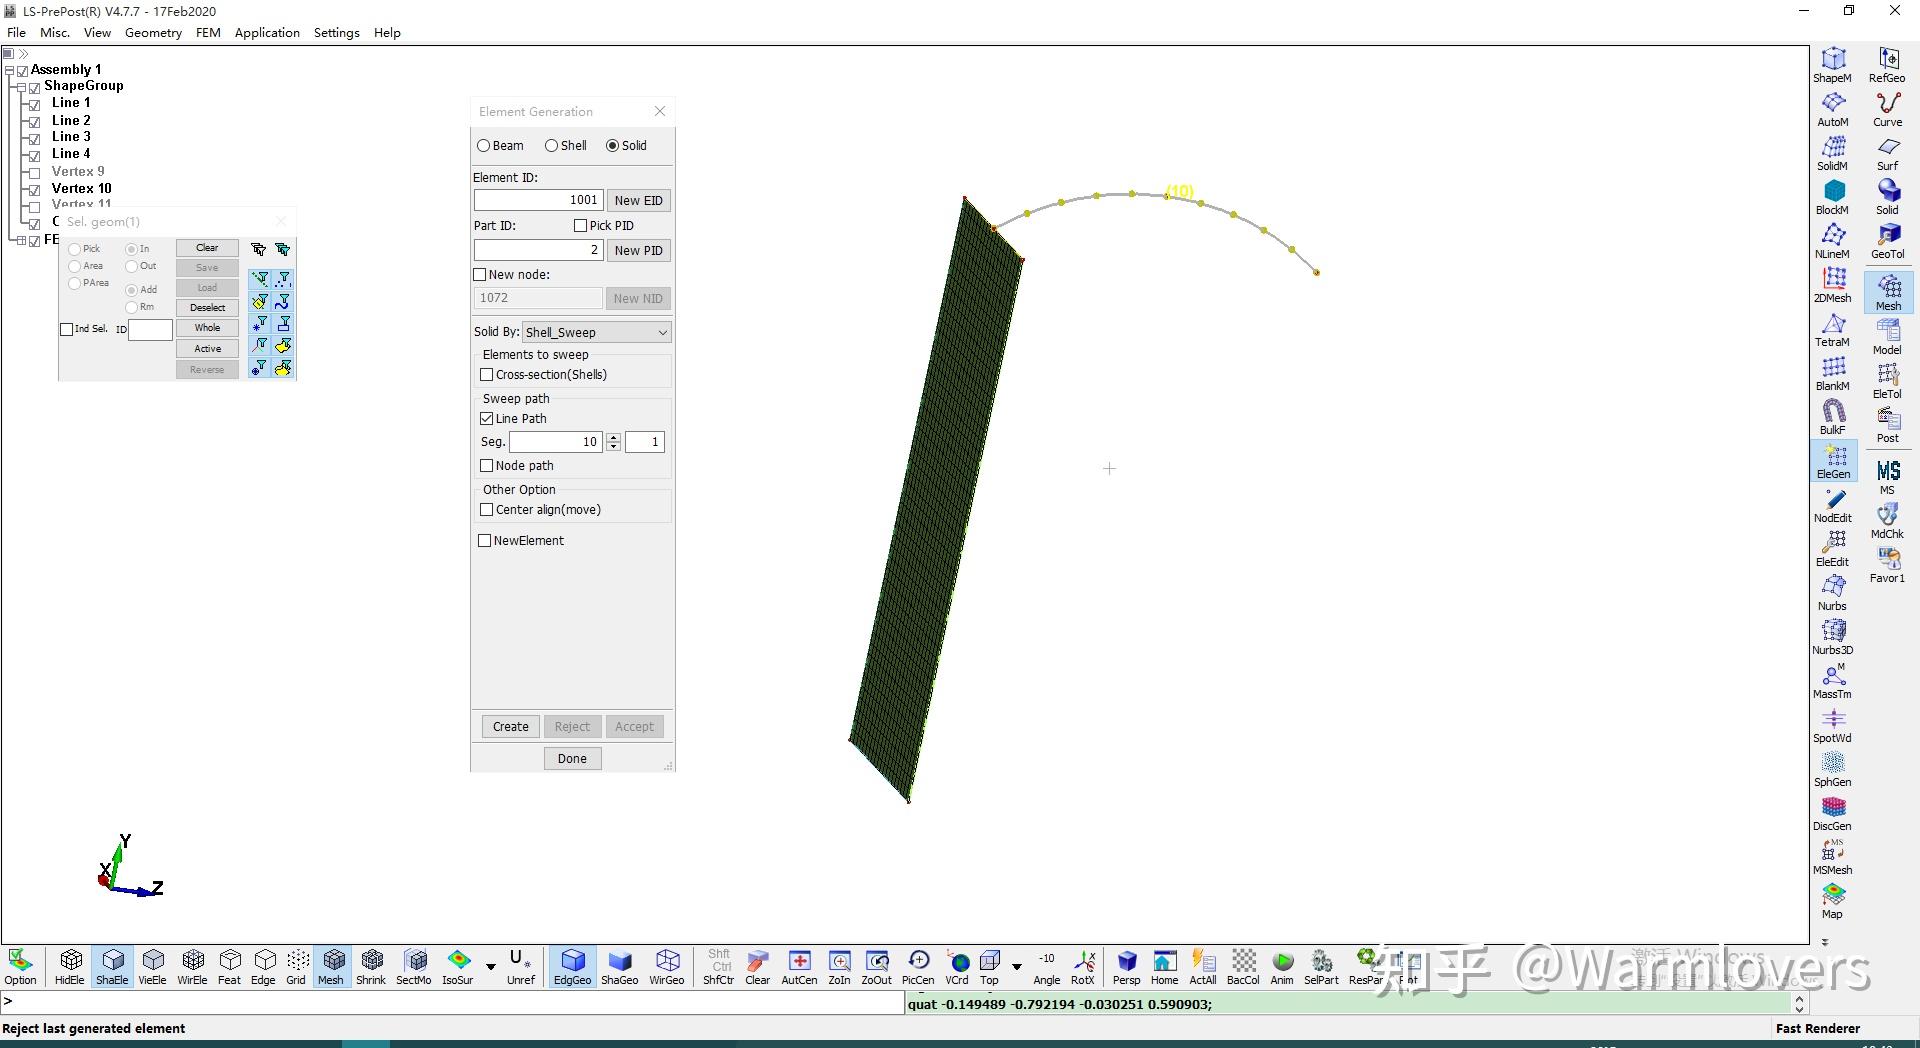Expand the FE tree node
1920x1048 pixels.
pyautogui.click(x=21, y=241)
